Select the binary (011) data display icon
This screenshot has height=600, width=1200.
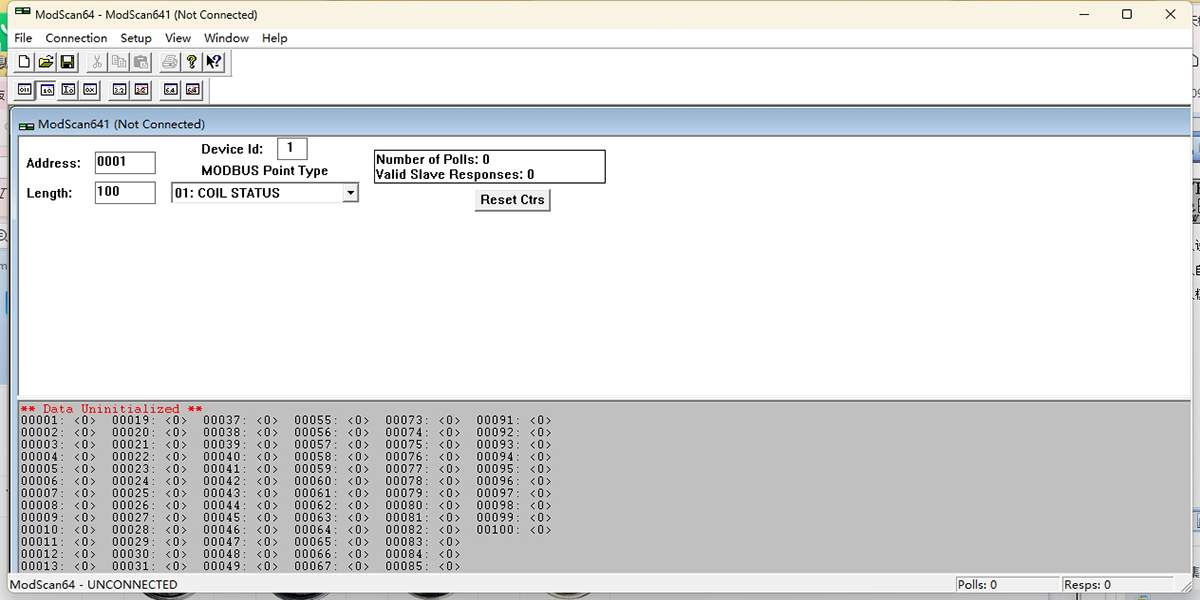[25, 90]
